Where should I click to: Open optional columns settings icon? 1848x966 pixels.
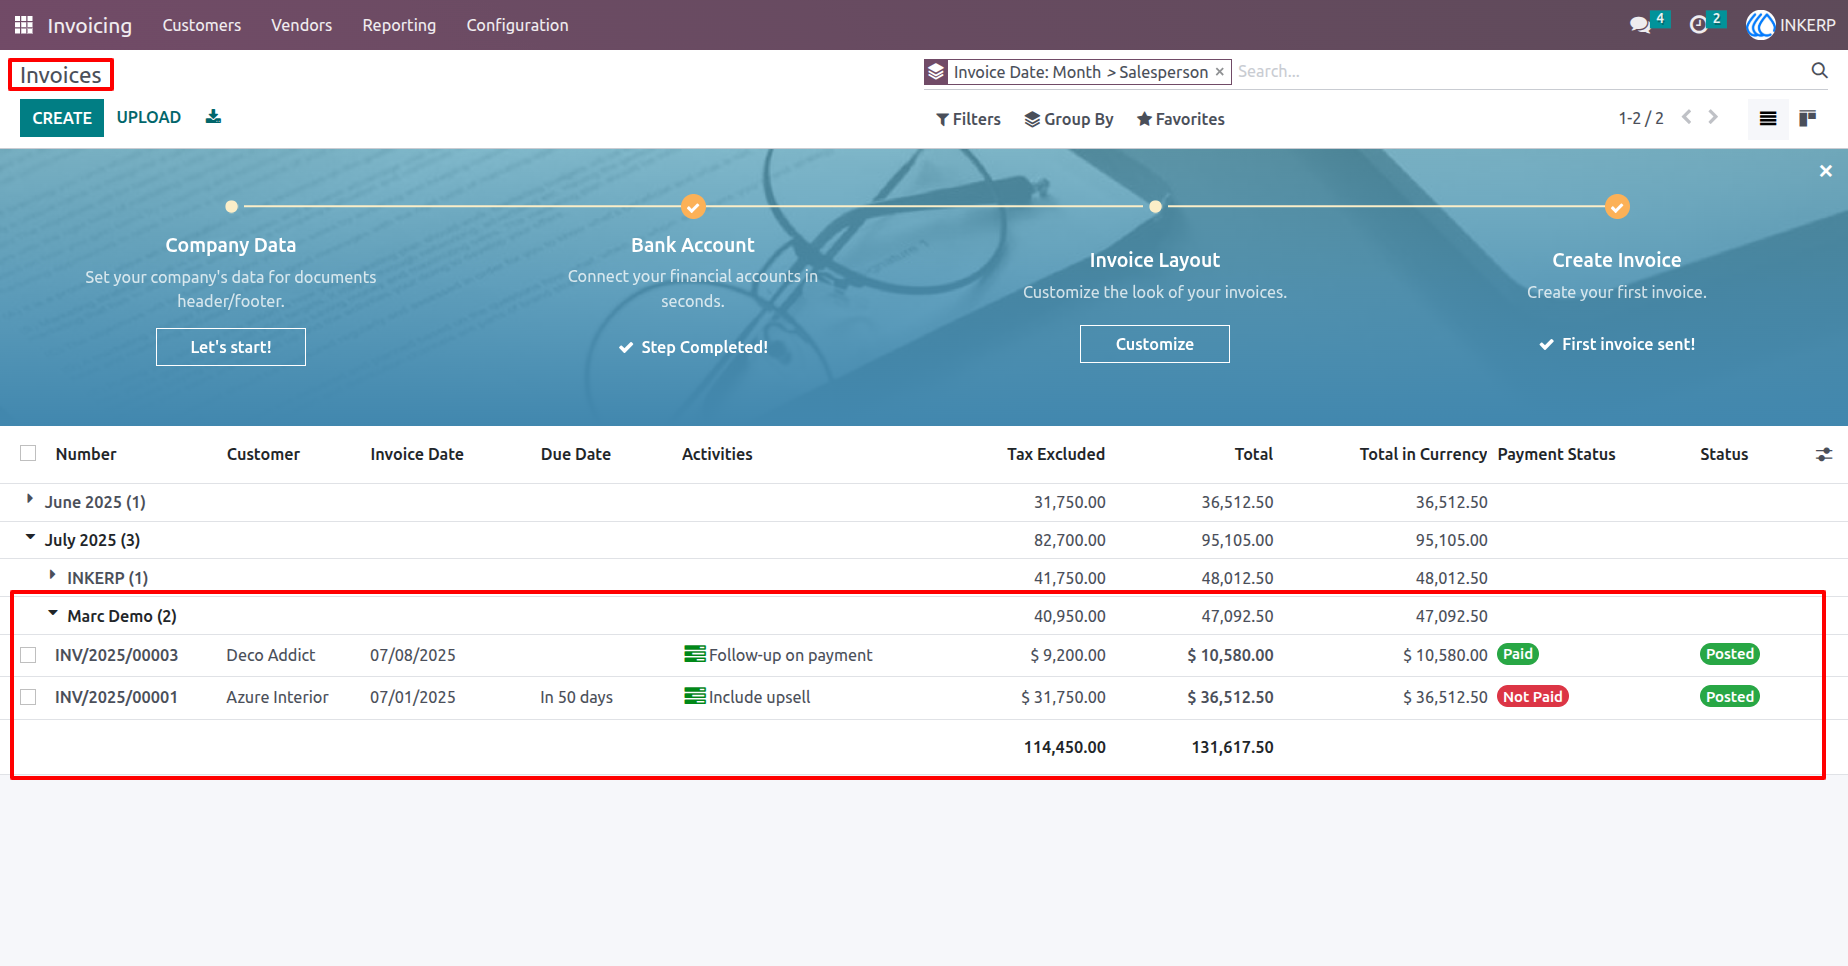pyautogui.click(x=1824, y=454)
